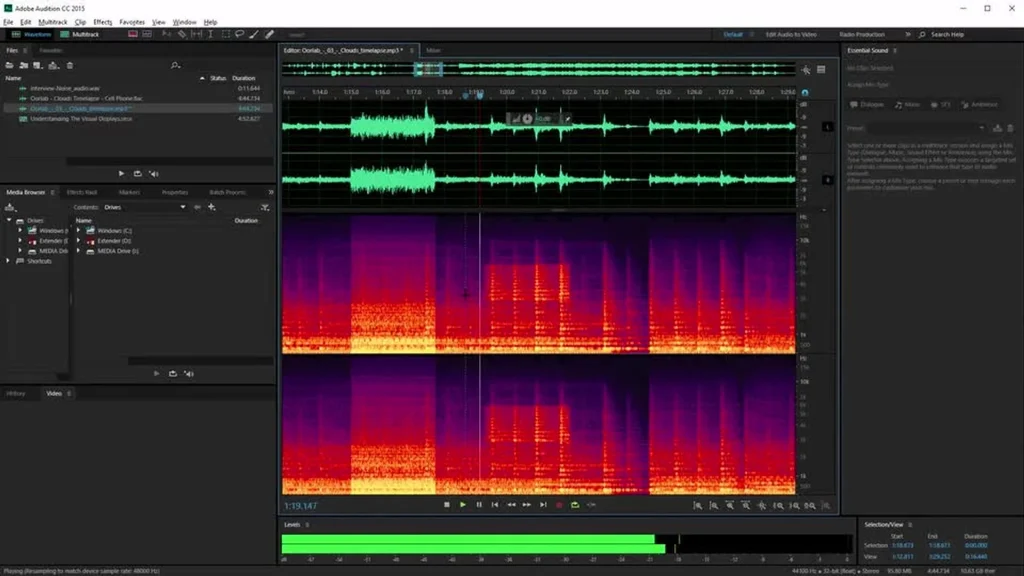Screen dimensions: 1024x576
Task: Select the Time Selection tool
Action: tap(210, 34)
